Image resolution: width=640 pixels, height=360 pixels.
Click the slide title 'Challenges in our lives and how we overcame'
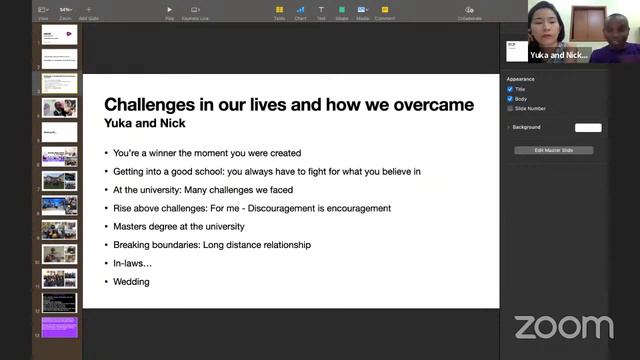coord(289,105)
